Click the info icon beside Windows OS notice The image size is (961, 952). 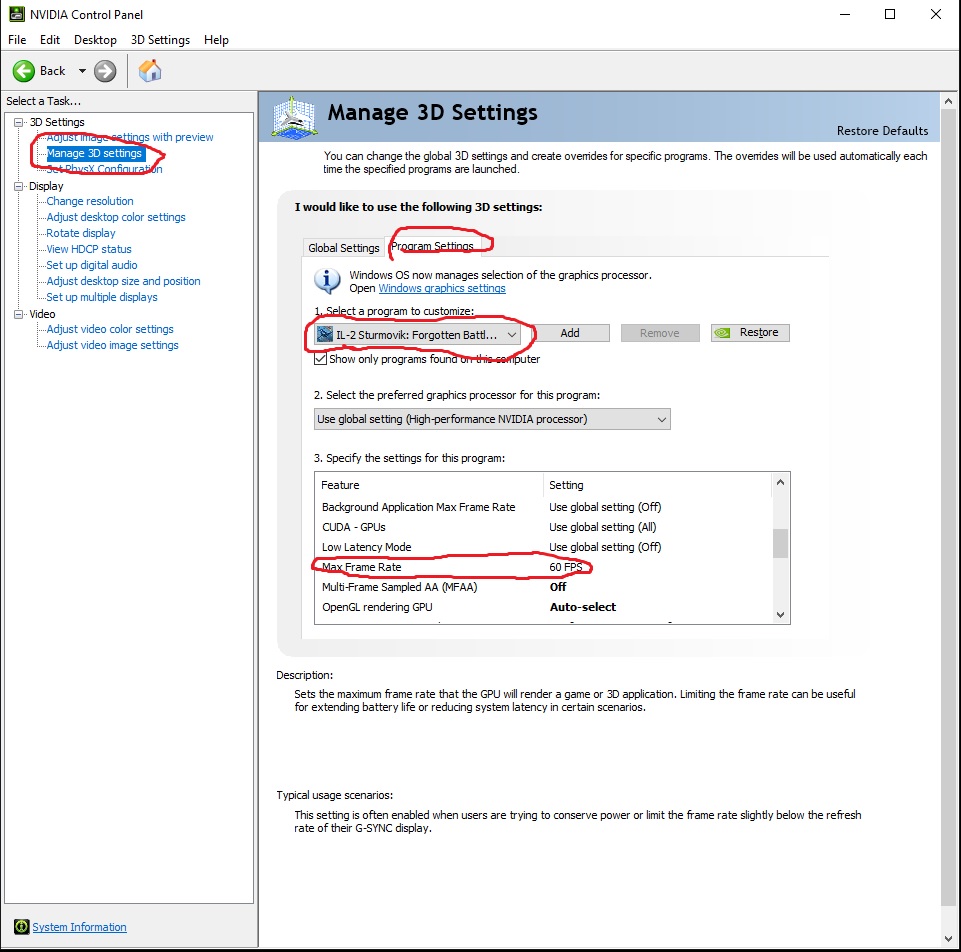click(x=327, y=281)
